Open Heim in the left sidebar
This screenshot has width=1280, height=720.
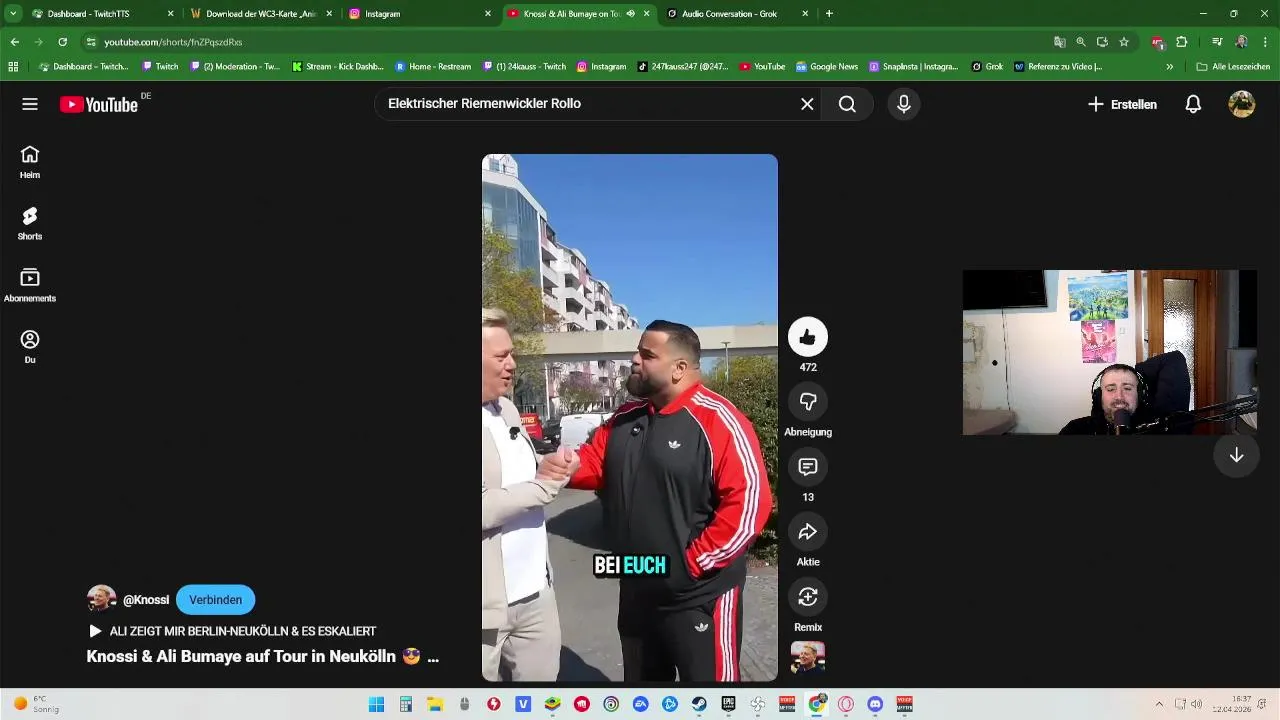[x=30, y=161]
